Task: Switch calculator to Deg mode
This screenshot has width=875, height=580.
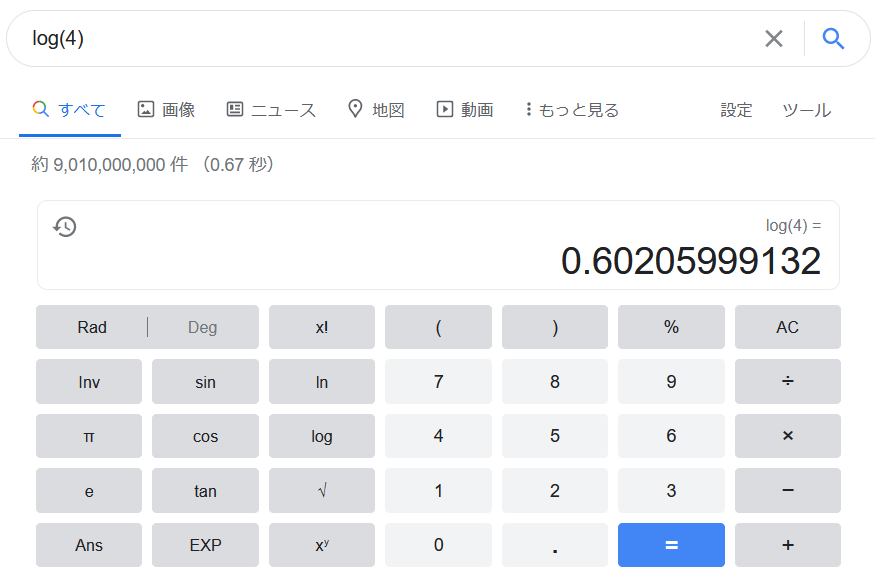Action: pyautogui.click(x=203, y=327)
